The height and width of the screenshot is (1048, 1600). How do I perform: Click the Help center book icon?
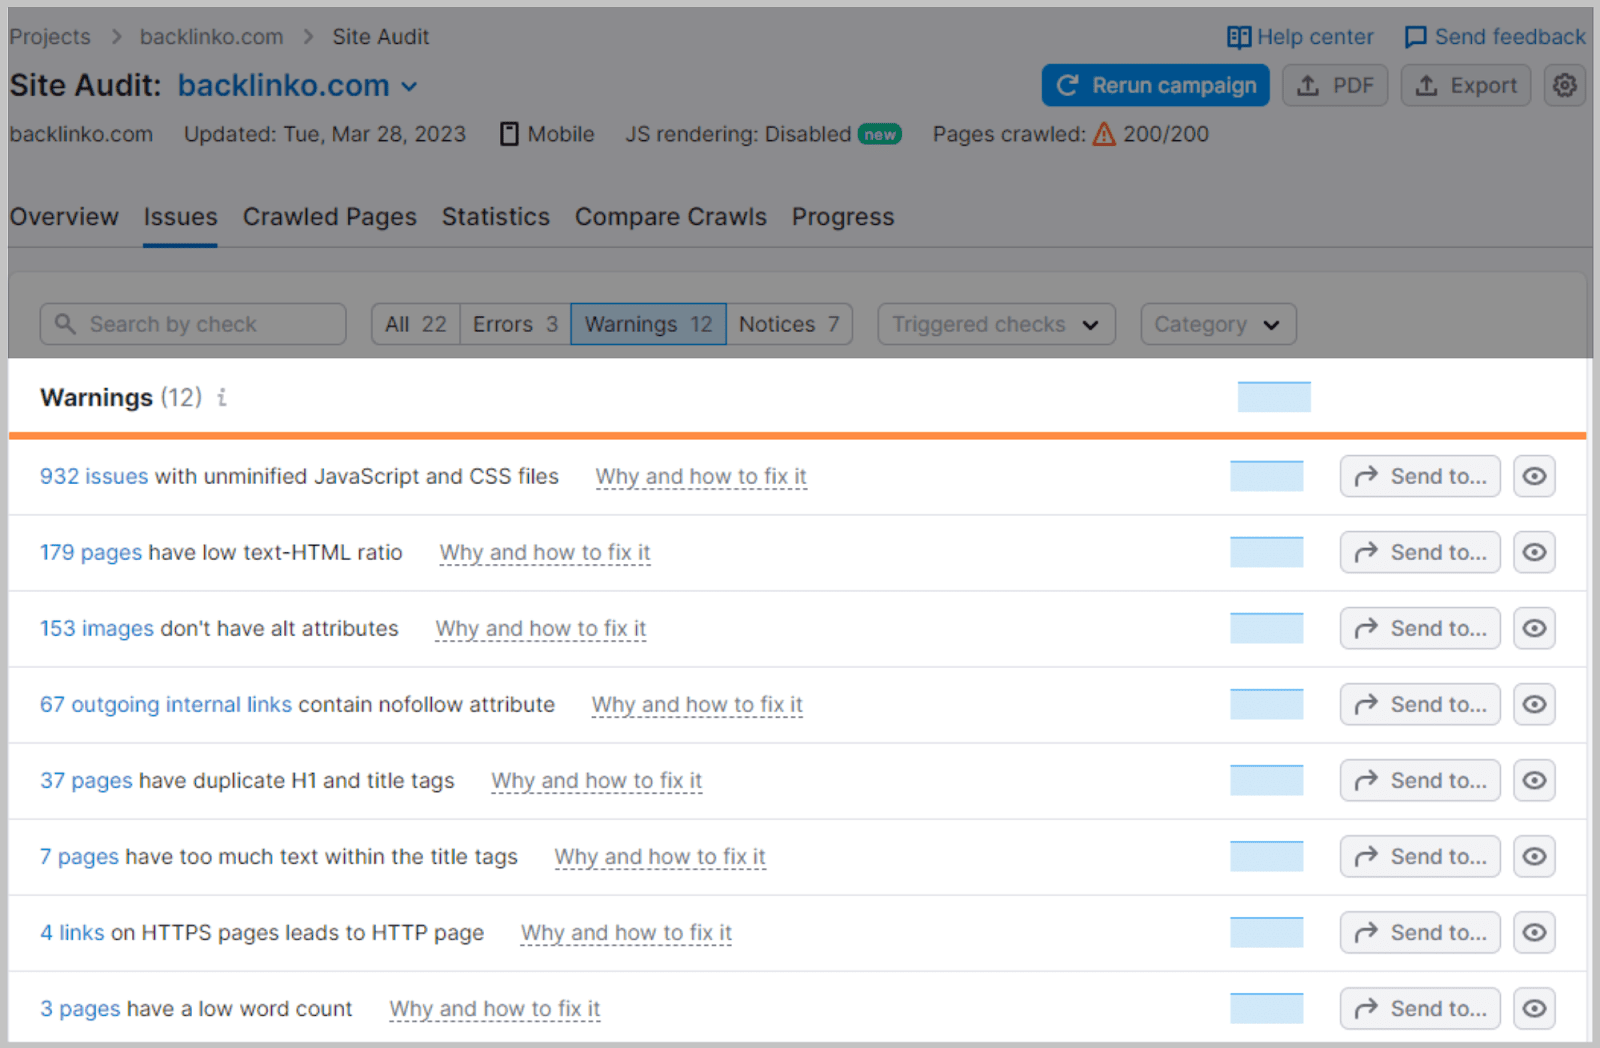(x=1239, y=37)
